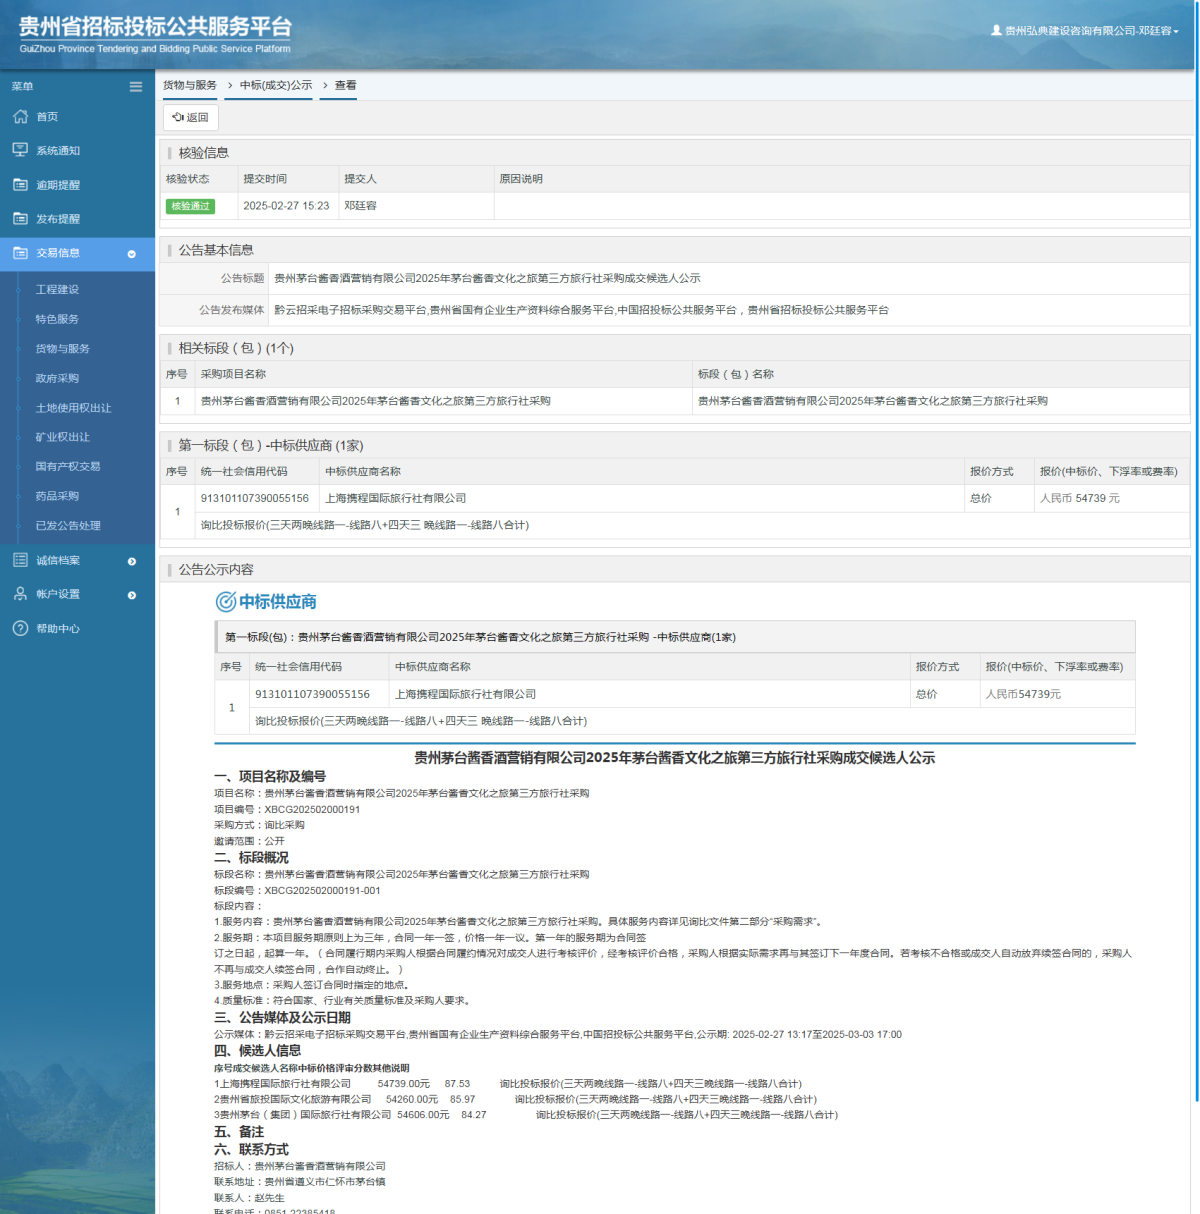Click the 发布提醒 icon
This screenshot has width=1200, height=1214.
coord(20,218)
